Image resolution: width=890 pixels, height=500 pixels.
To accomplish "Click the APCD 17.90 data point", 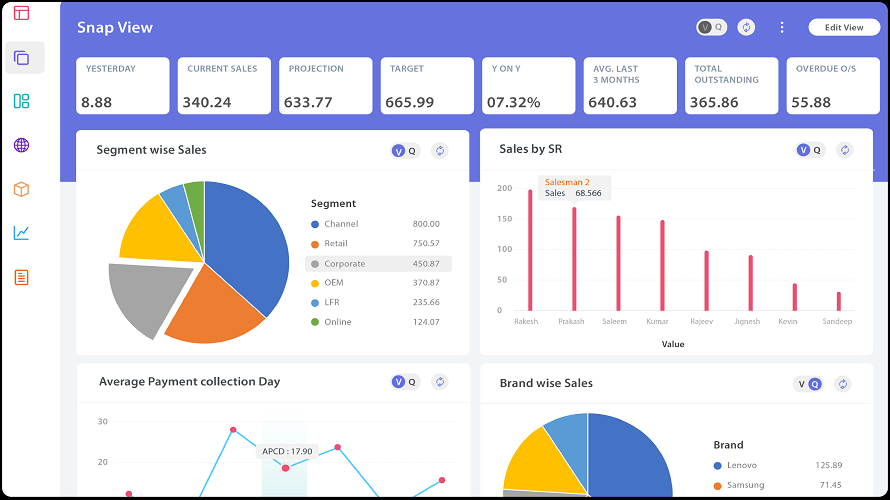I will [x=286, y=468].
